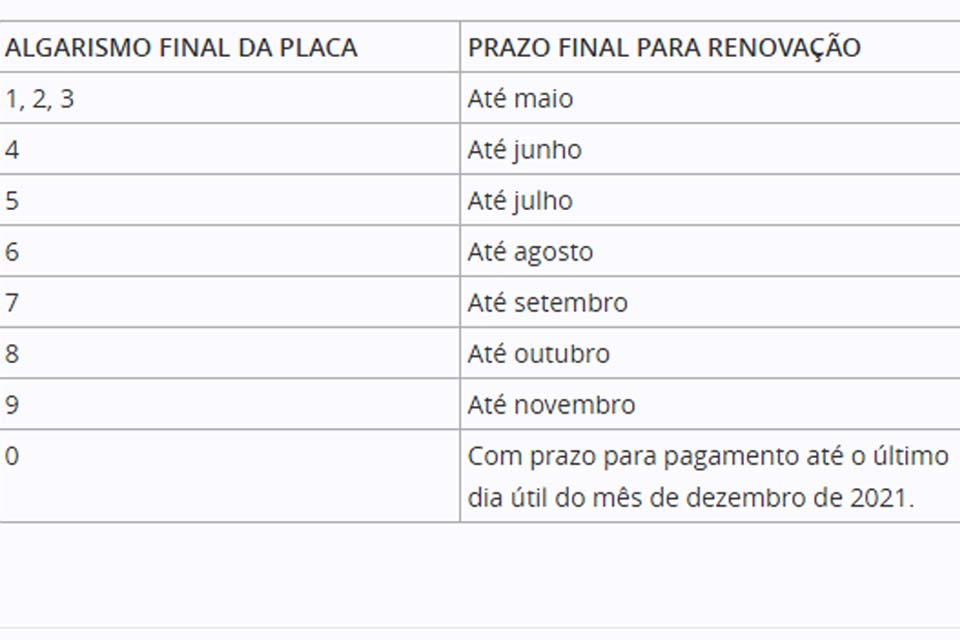This screenshot has width=960, height=640.
Task: Select the plate digit '6' cell
Action: click(12, 252)
